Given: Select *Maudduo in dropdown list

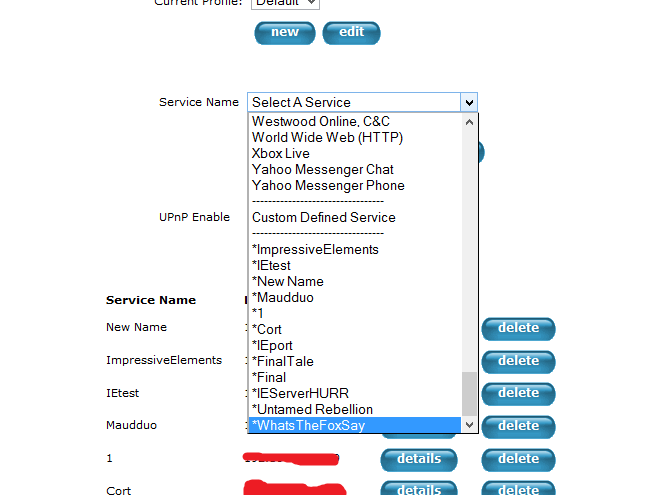Looking at the screenshot, I should [x=355, y=297].
